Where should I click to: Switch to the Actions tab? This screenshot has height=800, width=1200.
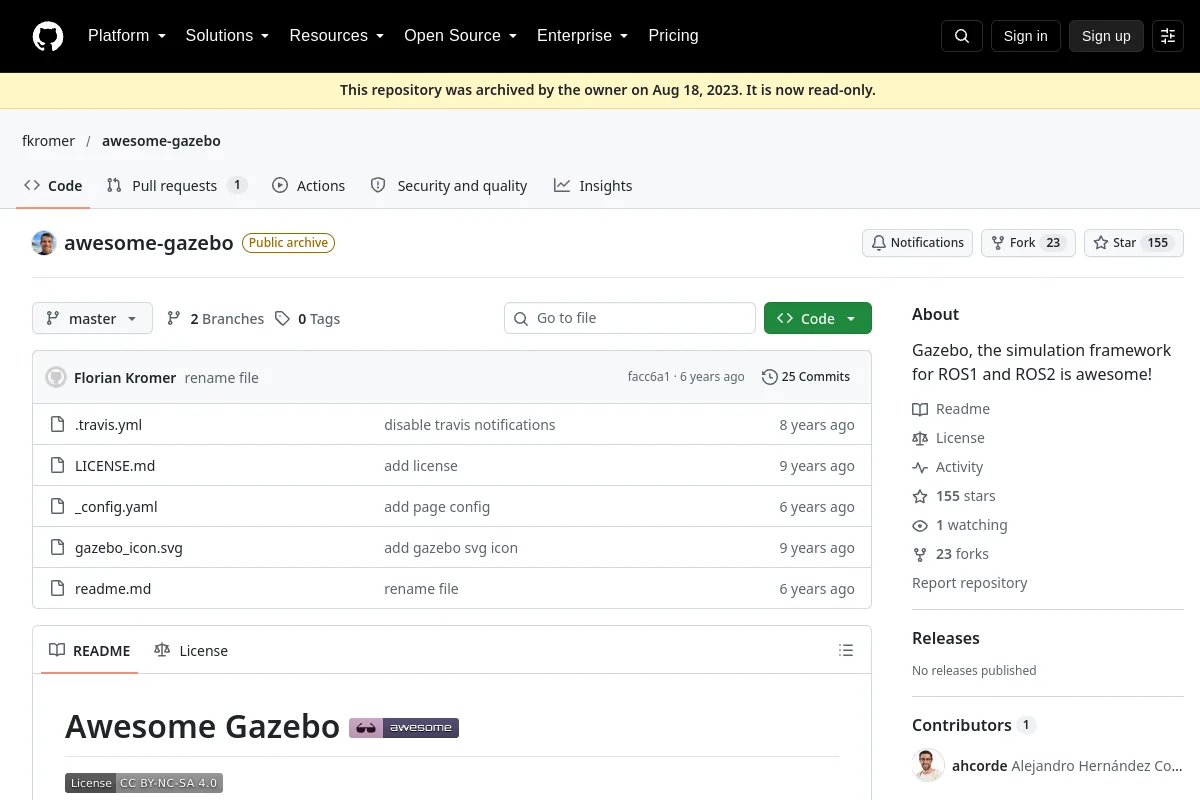308,186
